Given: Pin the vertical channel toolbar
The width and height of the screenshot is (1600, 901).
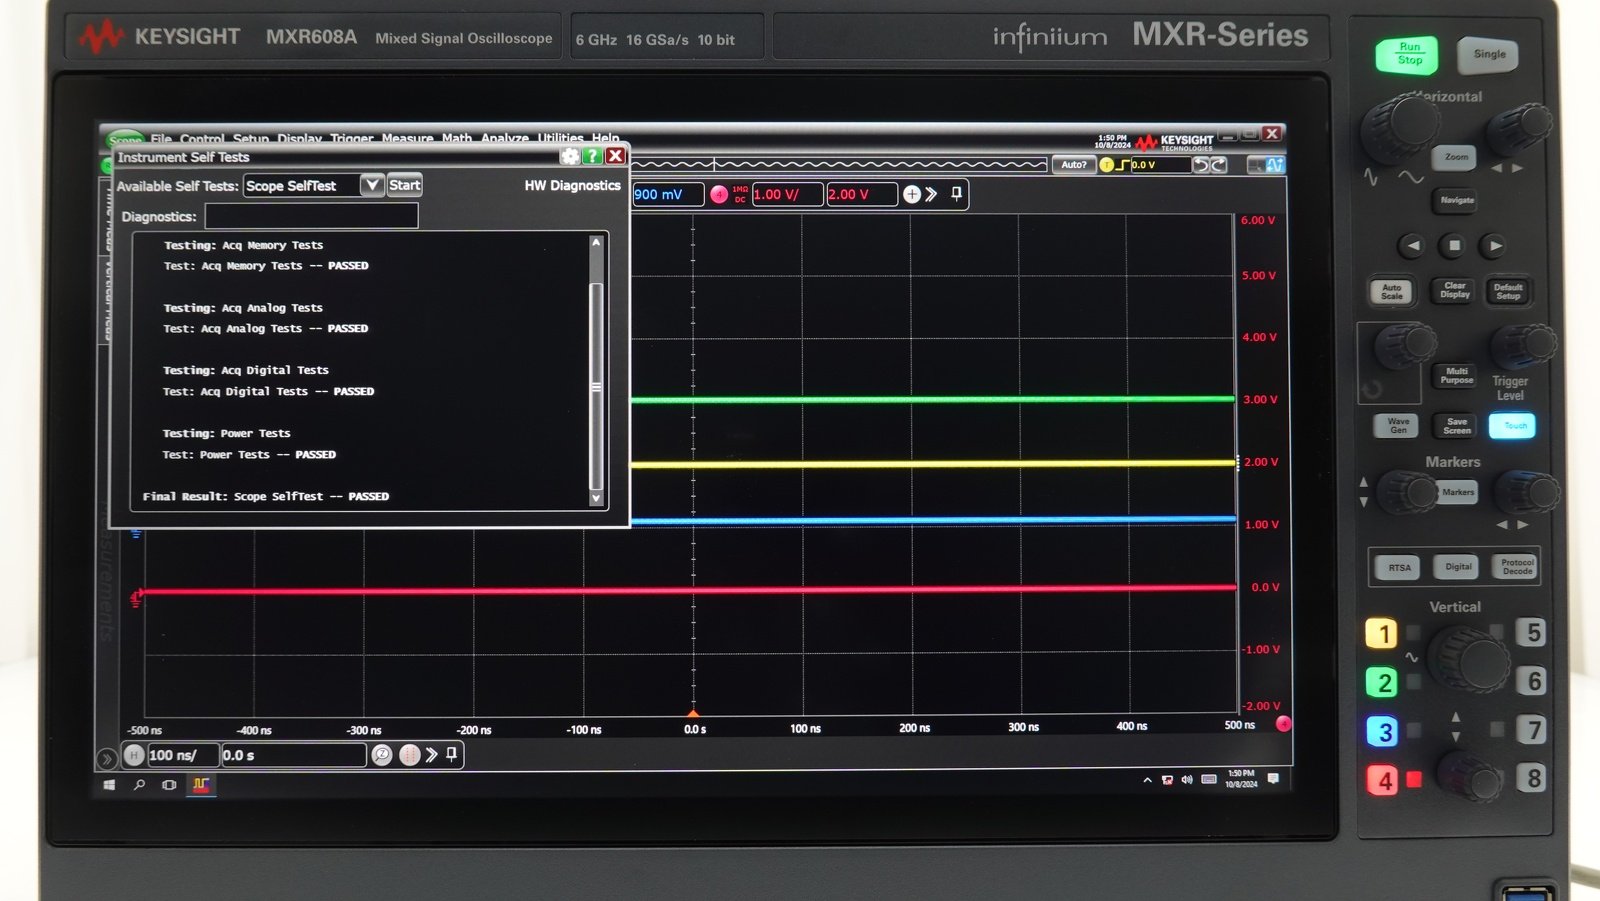Looking at the screenshot, I should [957, 194].
